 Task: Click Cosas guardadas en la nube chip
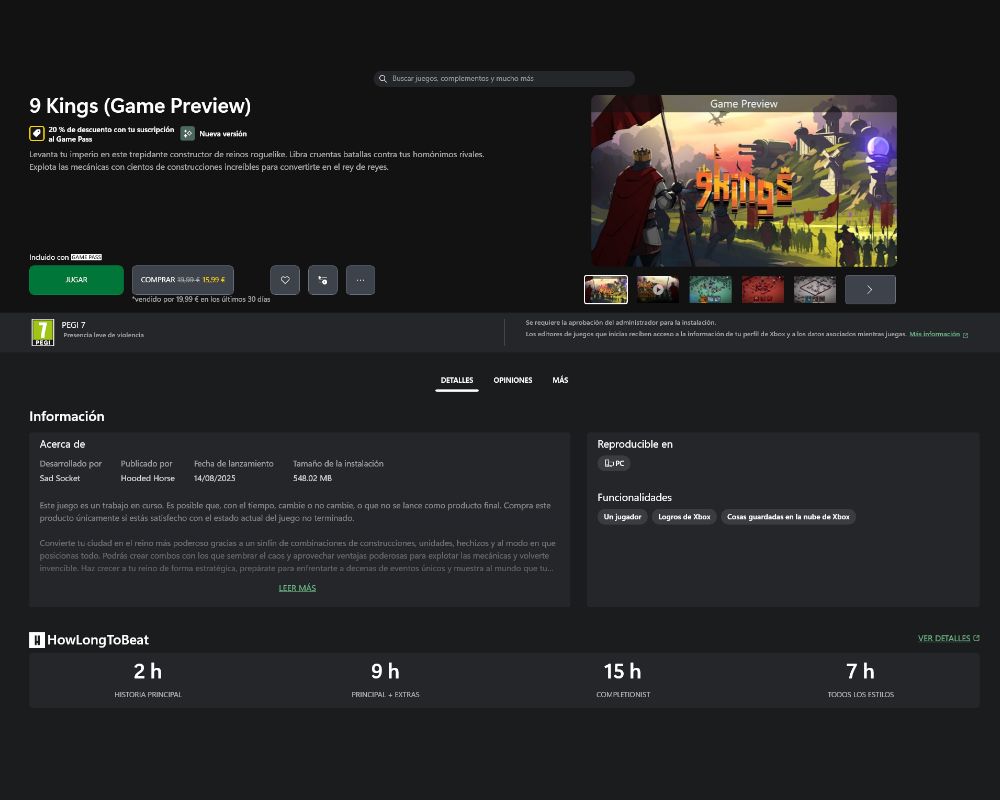pyautogui.click(x=788, y=517)
